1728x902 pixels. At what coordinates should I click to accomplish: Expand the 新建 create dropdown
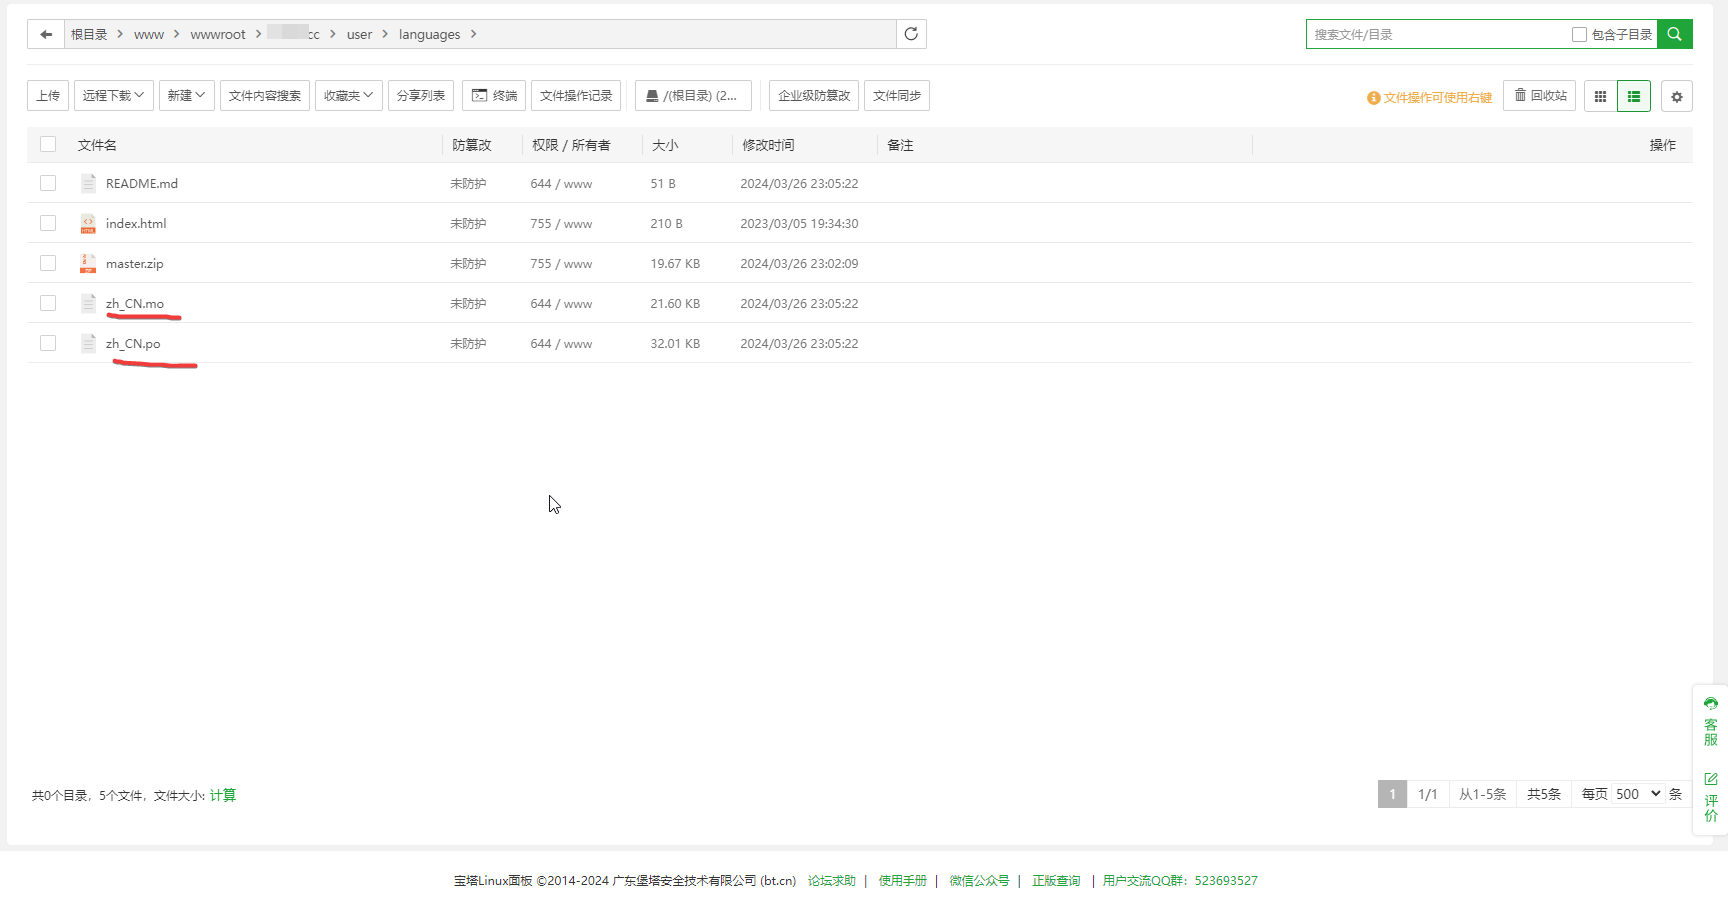[186, 96]
